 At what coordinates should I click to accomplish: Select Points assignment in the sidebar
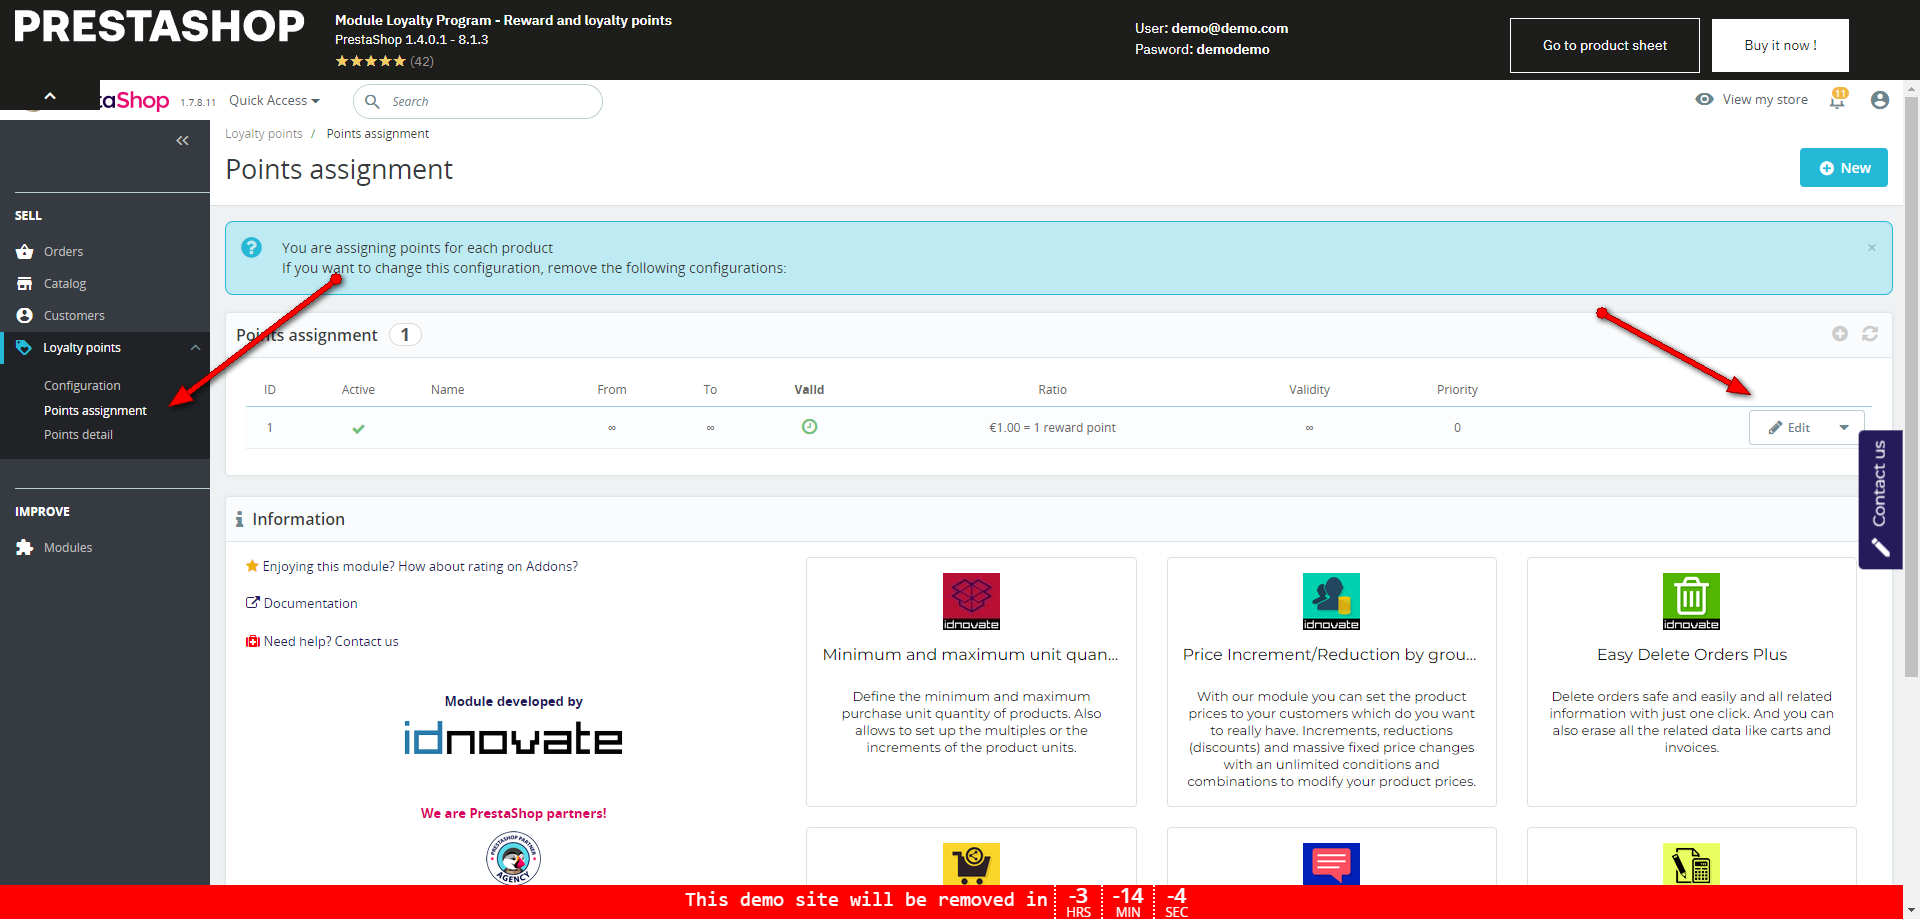click(95, 411)
